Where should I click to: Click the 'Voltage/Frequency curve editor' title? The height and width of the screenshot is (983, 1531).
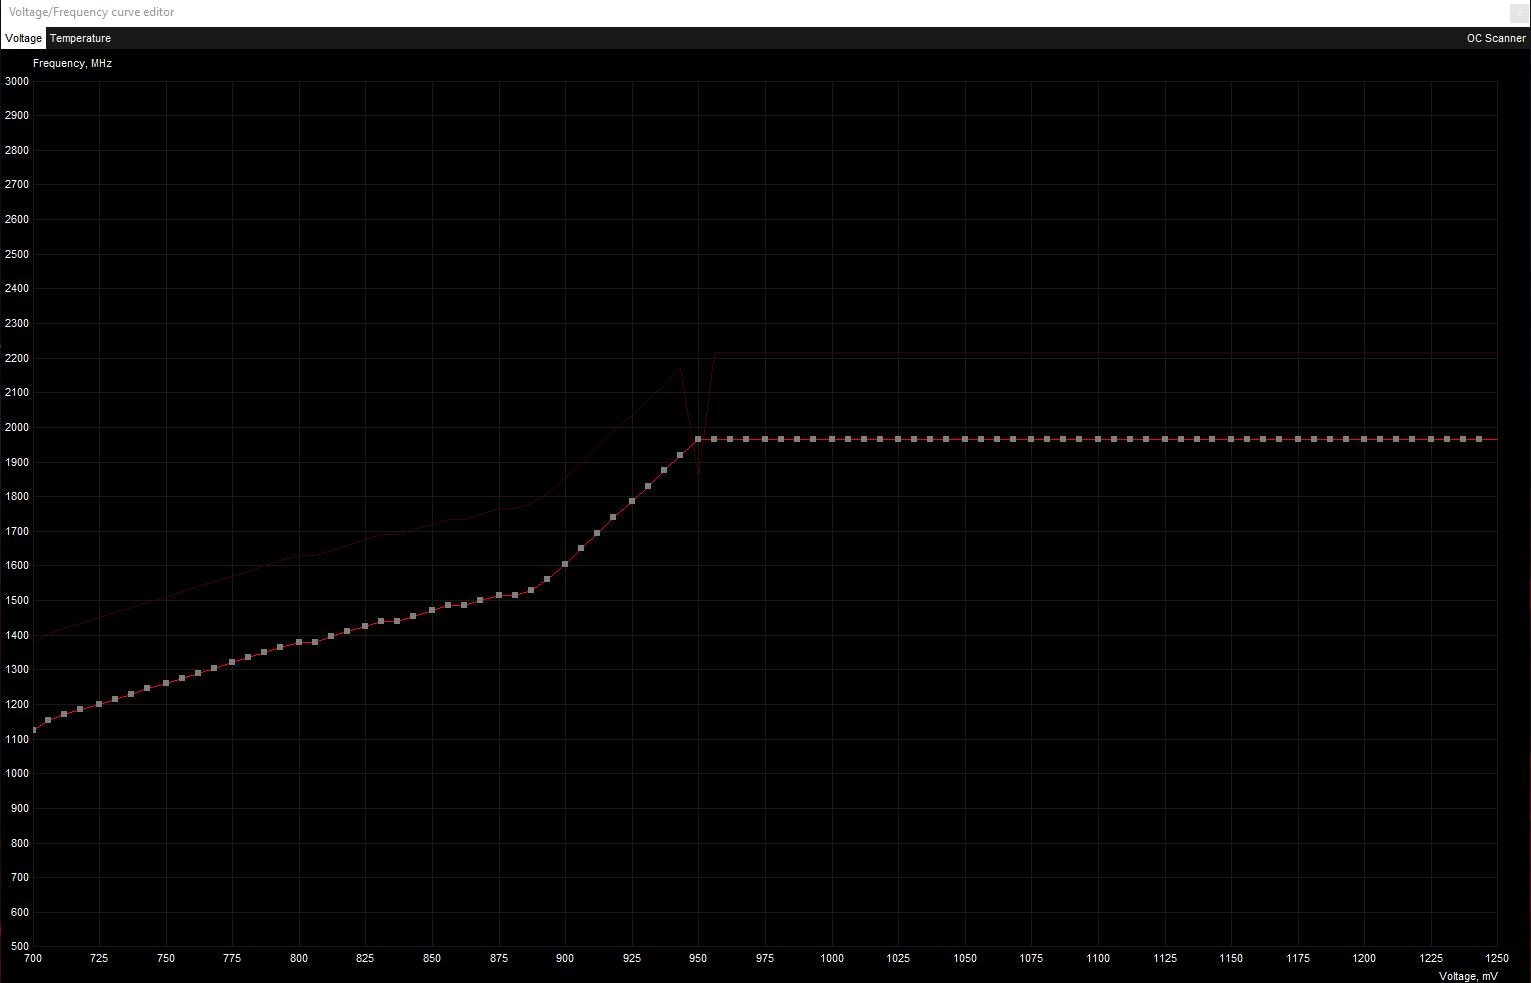pos(91,12)
